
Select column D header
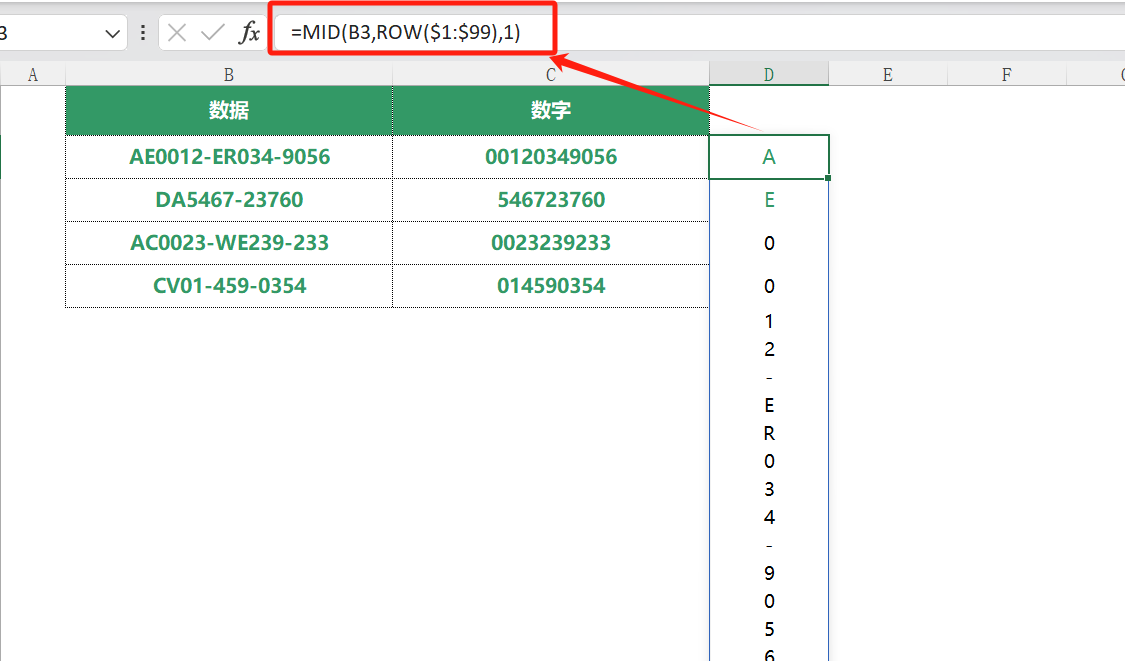[768, 75]
